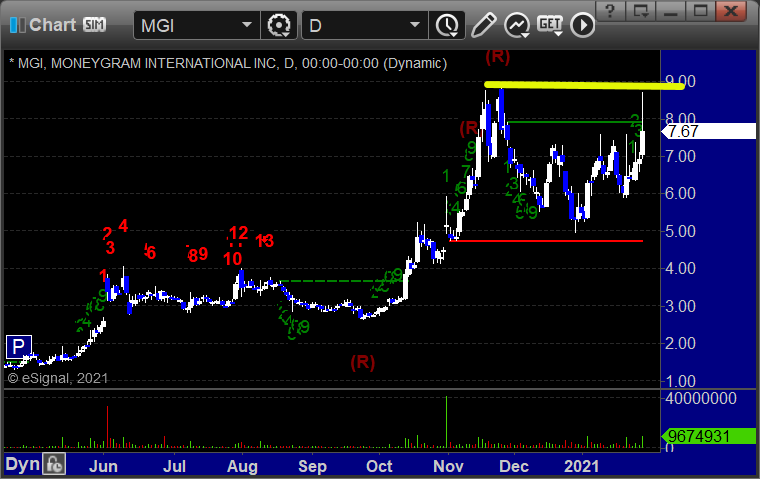Open the MGI symbol dropdown arrow

247,24
